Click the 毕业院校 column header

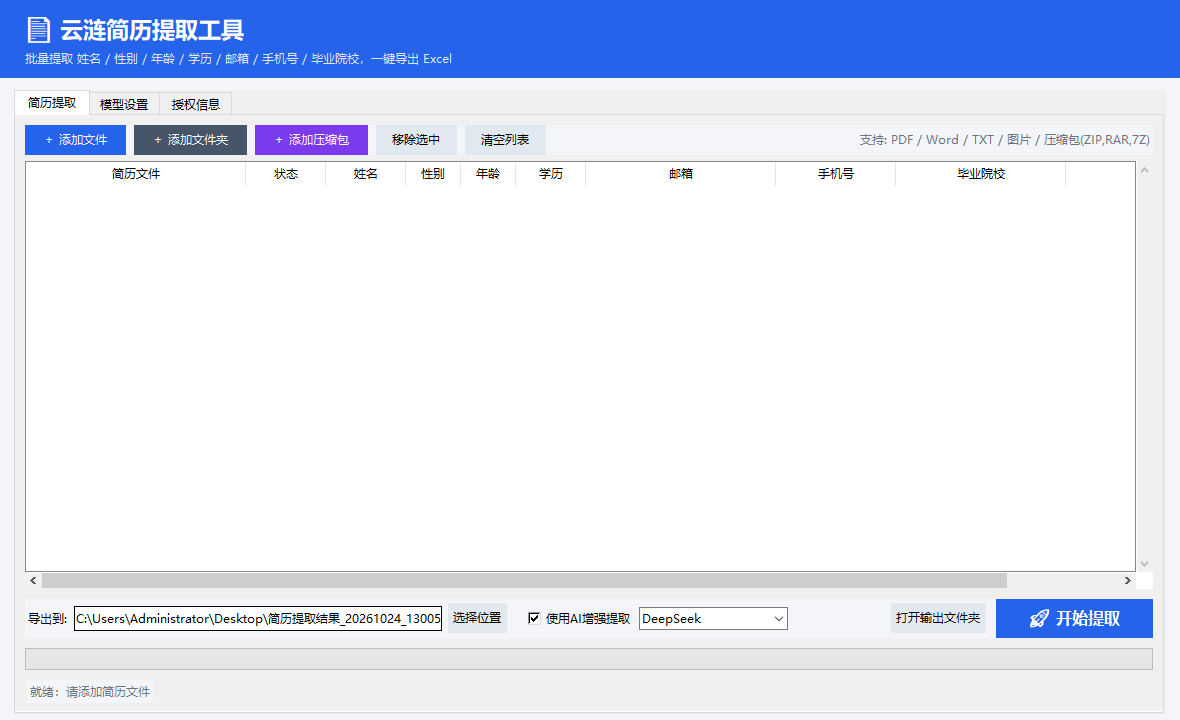tap(981, 174)
